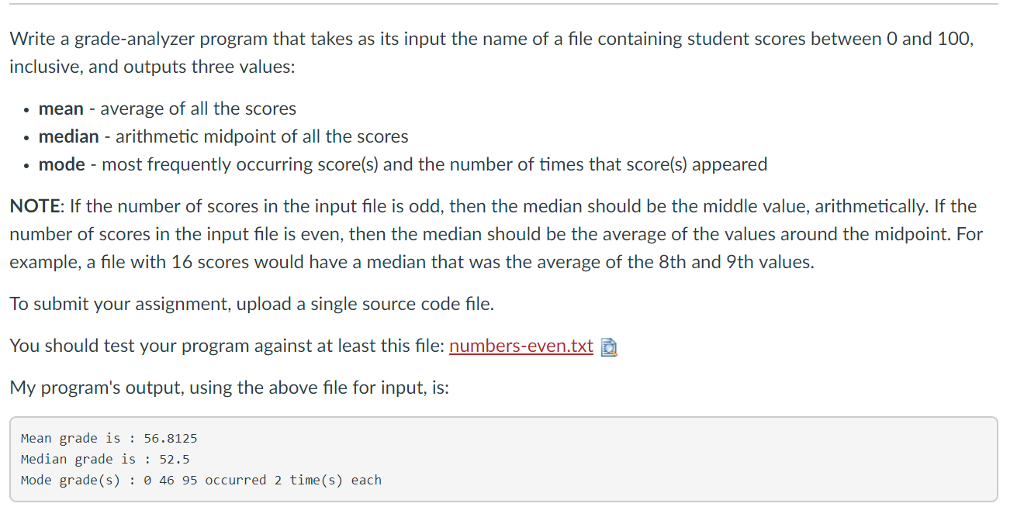1024x517 pixels.
Task: Click the "To submit your assignment" paragraph
Action: click(251, 303)
